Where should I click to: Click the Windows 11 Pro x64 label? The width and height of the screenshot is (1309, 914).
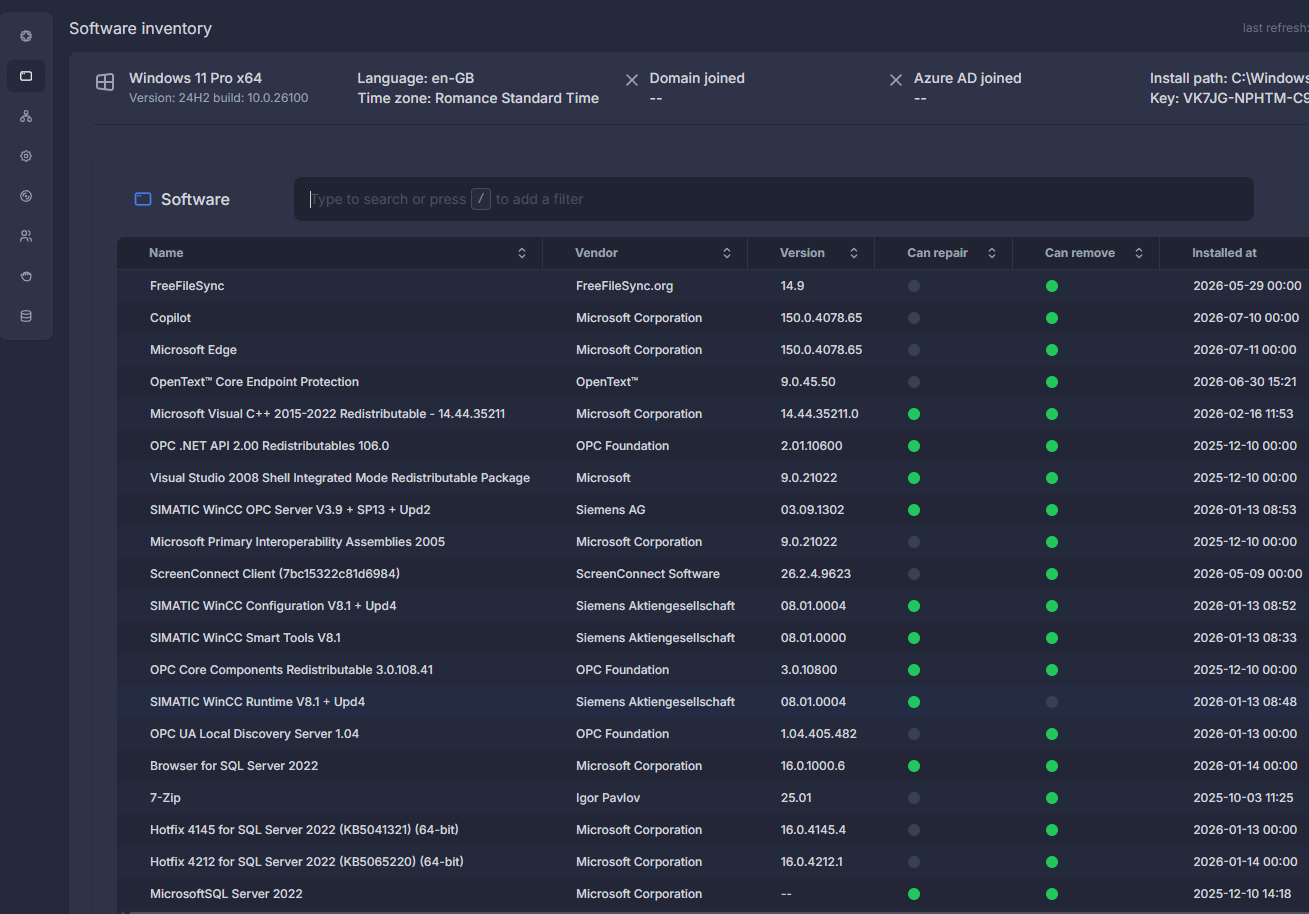tap(195, 78)
